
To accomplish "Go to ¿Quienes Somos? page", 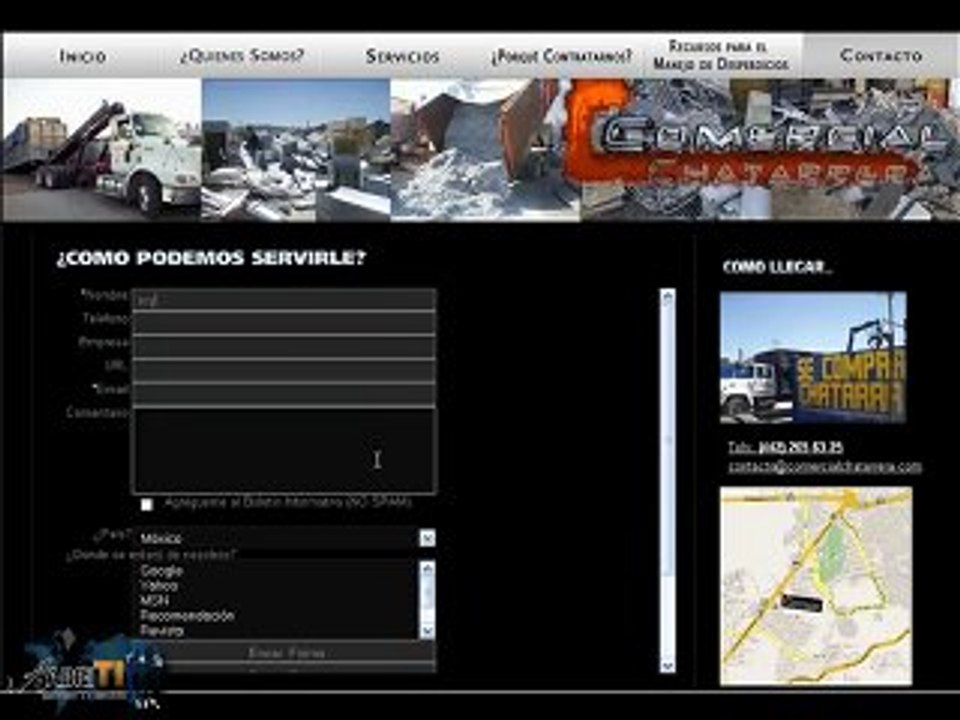I will point(242,56).
